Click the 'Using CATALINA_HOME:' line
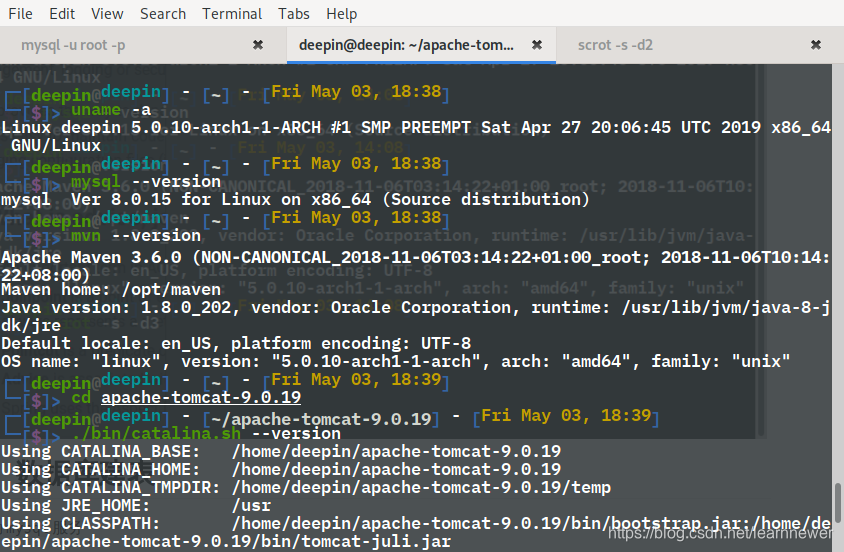 coord(281,470)
